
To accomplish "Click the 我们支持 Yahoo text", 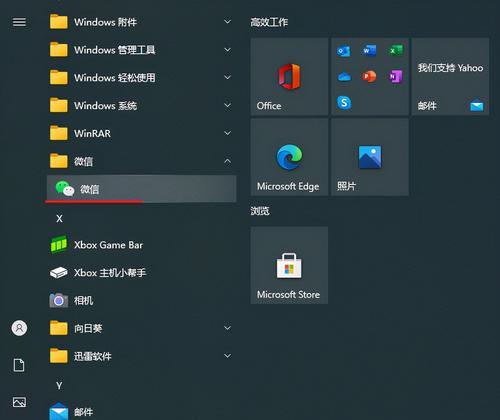I will [450, 68].
